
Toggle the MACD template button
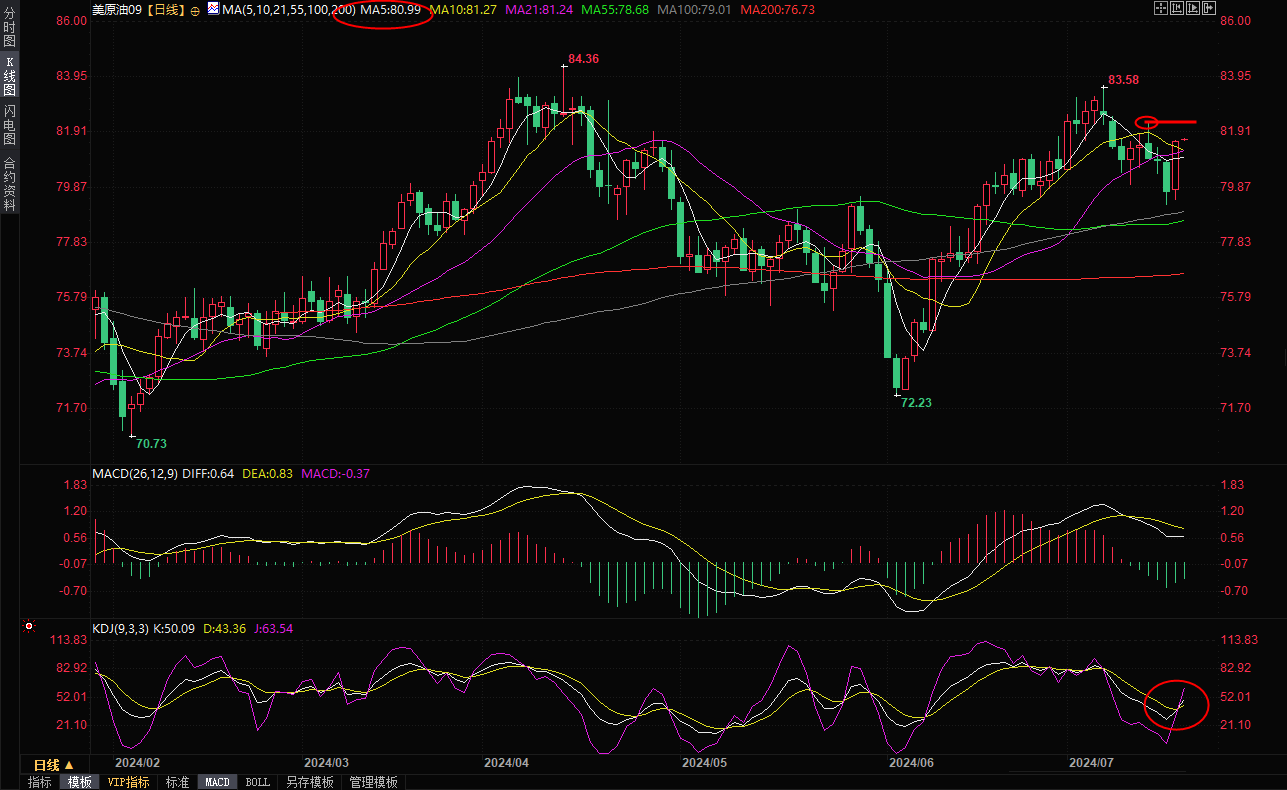point(217,782)
